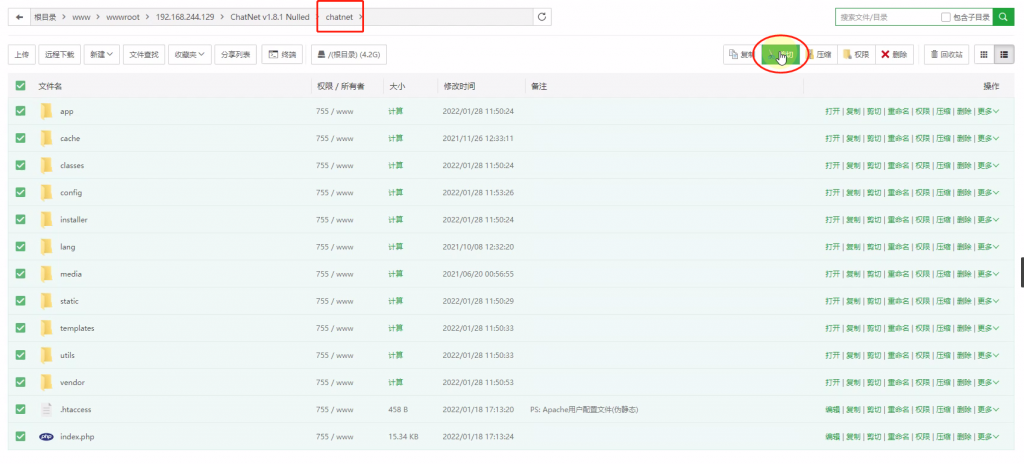Click 重命名 for the lang row
Image resolution: width=1024 pixels, height=464 pixels.
898,246
